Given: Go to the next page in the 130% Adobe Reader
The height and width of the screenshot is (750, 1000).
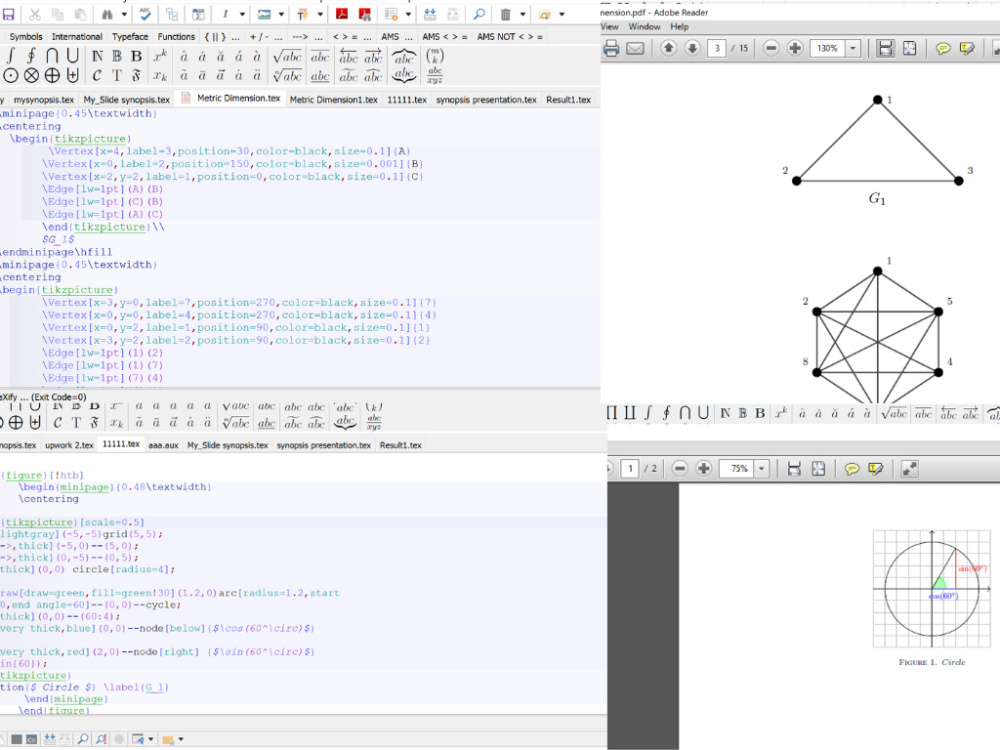Looking at the screenshot, I should point(693,48).
